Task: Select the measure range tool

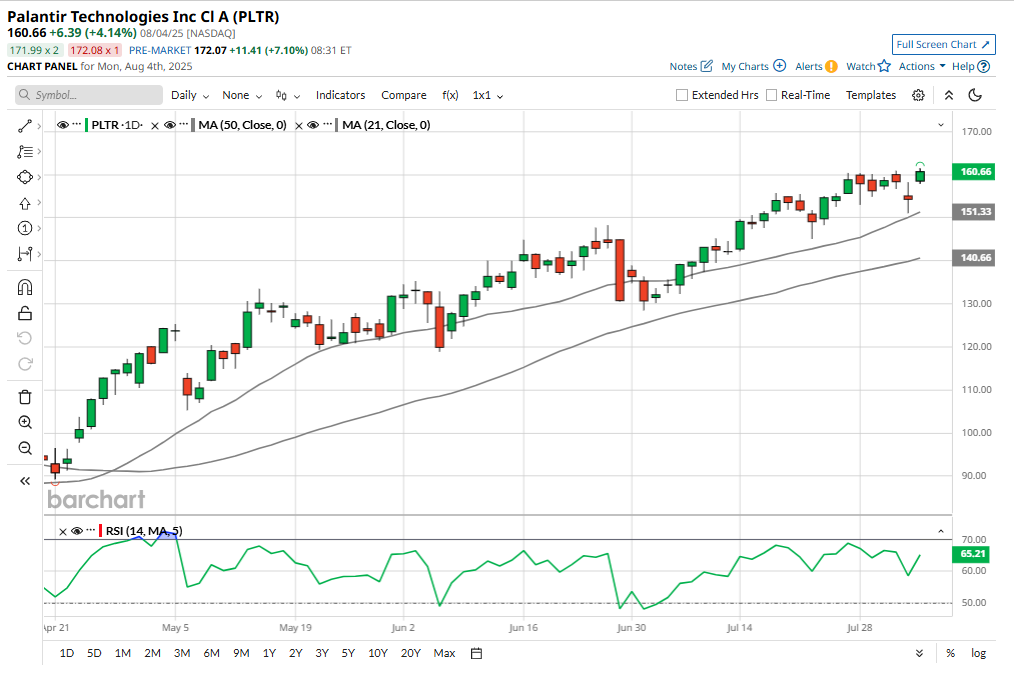Action: coord(25,254)
